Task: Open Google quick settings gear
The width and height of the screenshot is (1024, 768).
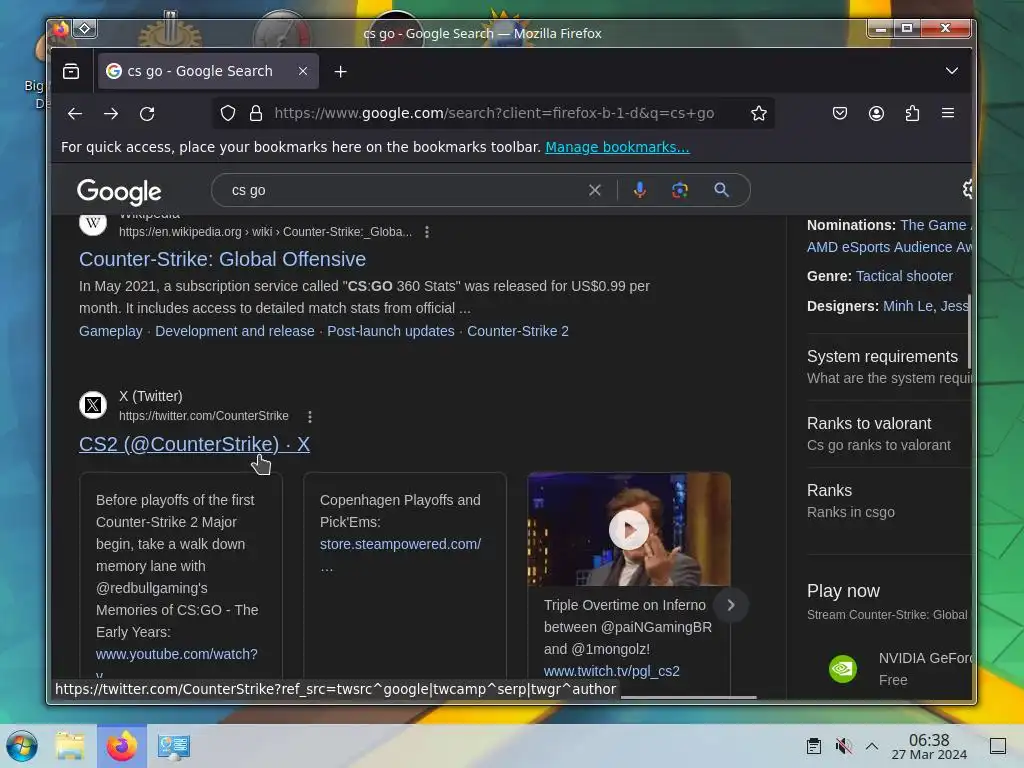Action: 967,189
